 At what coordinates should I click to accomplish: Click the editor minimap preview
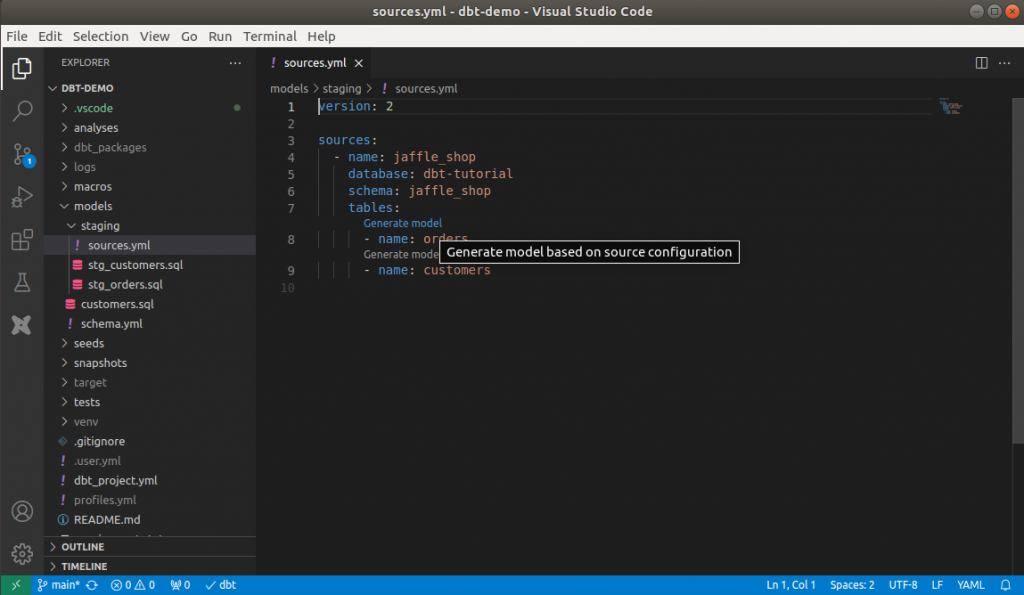coord(951,107)
